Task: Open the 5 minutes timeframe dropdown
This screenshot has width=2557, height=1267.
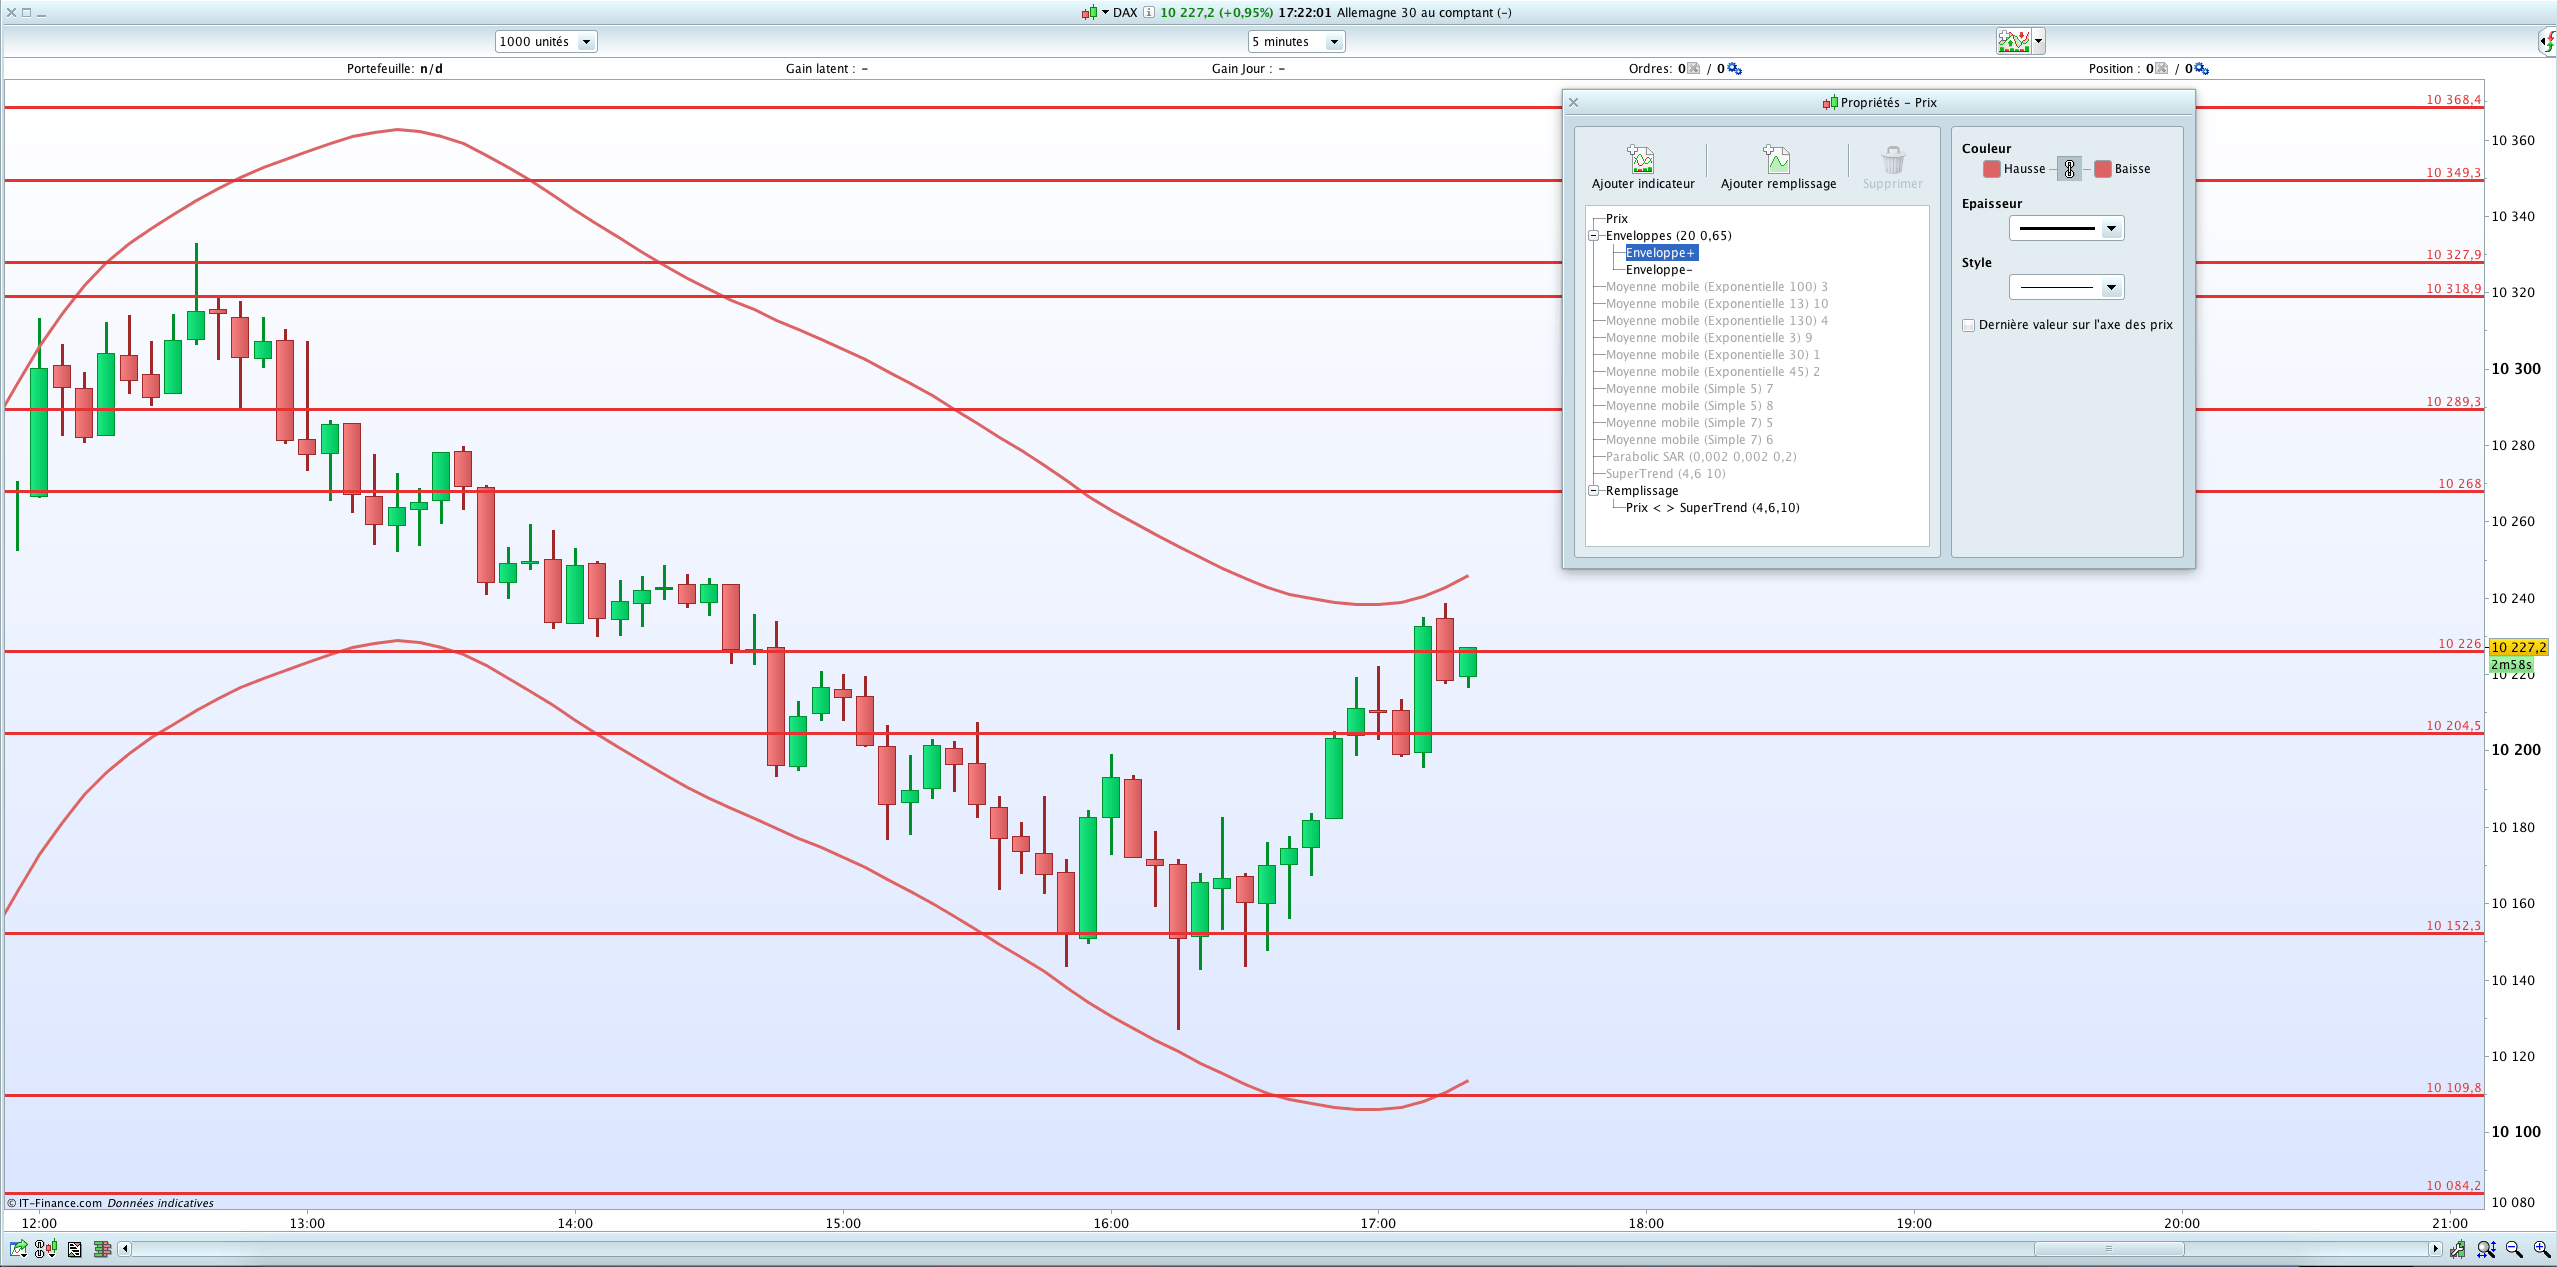Action: 1333,42
